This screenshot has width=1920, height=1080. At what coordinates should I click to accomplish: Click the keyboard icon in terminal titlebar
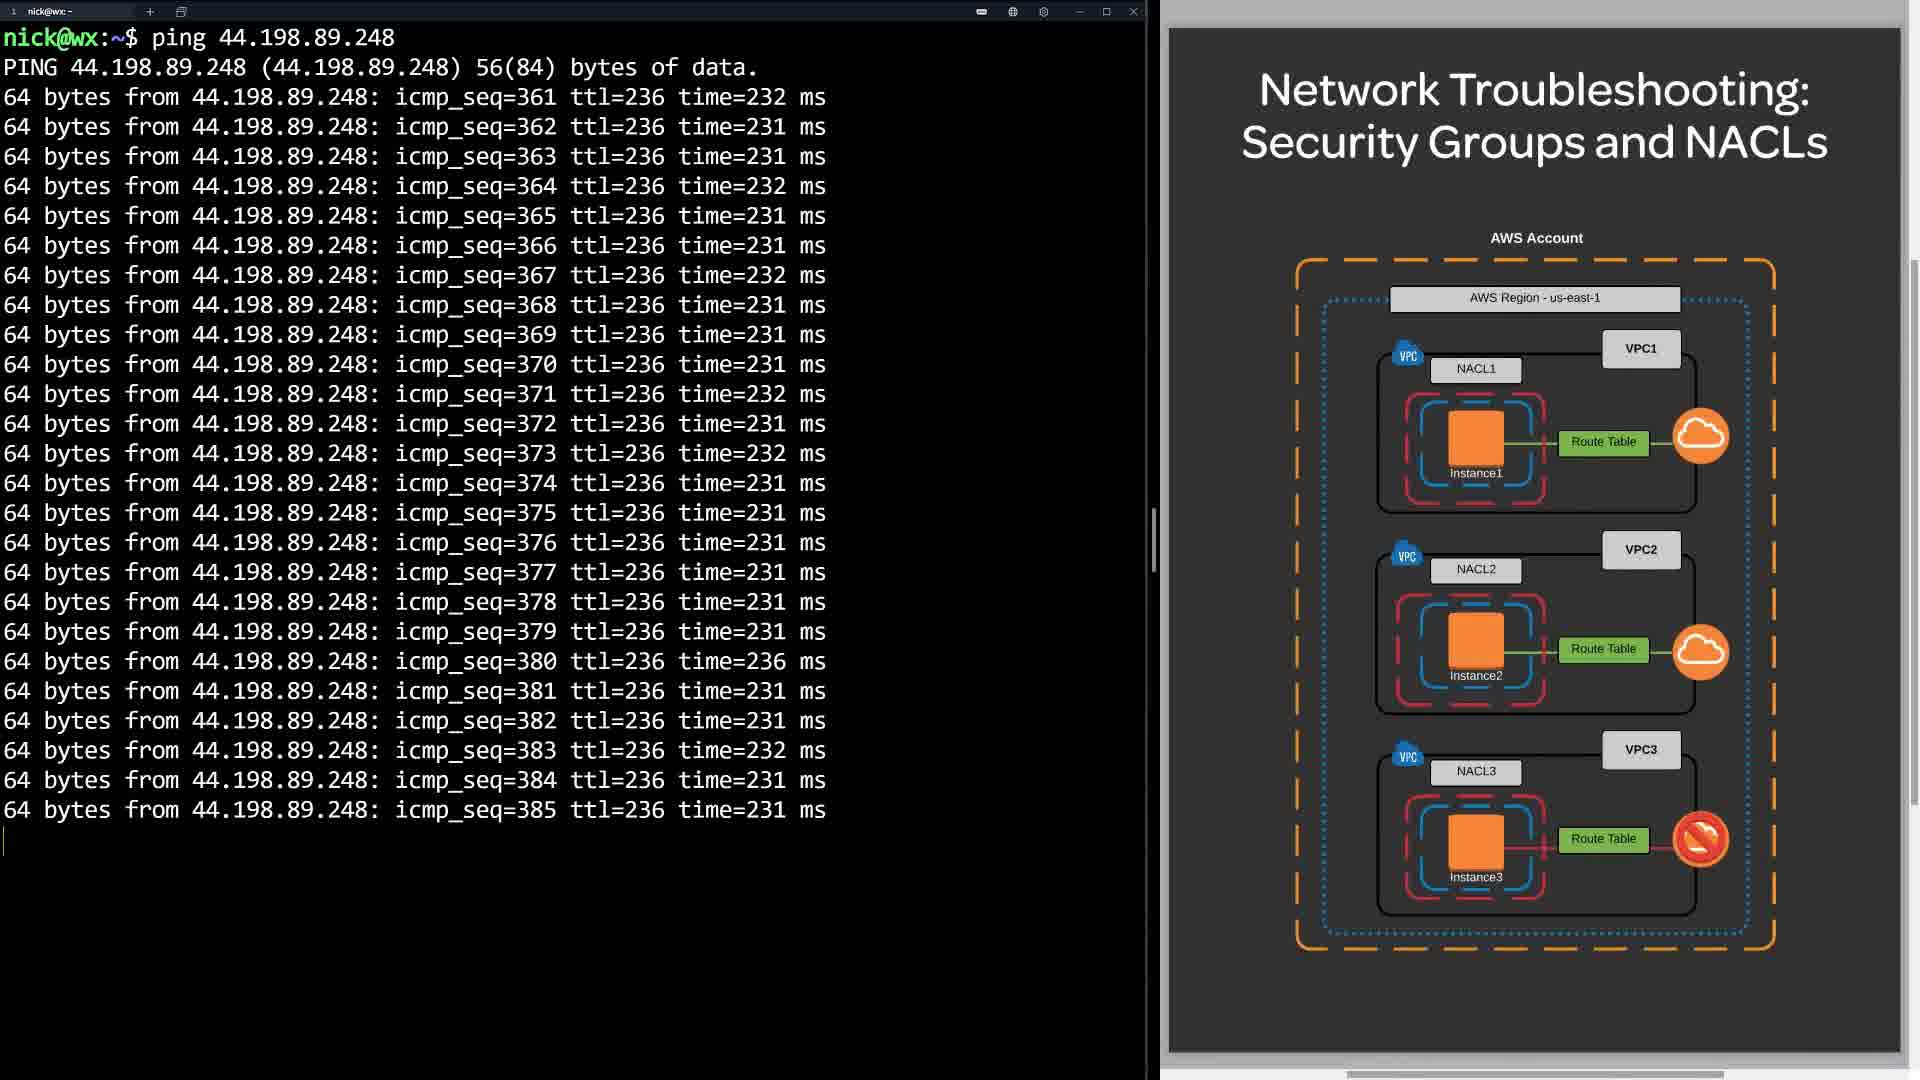click(981, 12)
